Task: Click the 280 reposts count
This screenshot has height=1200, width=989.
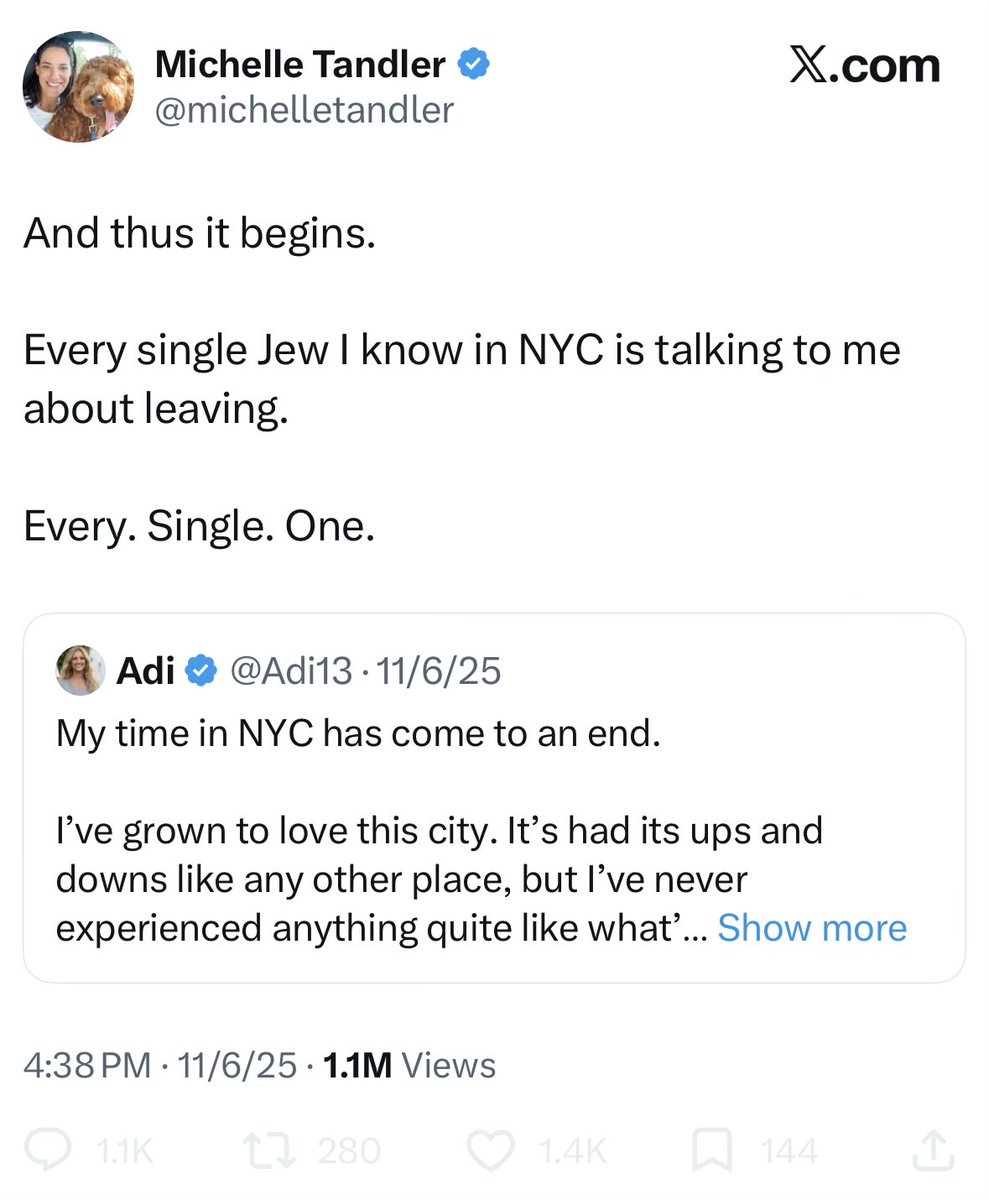Action: point(349,1151)
